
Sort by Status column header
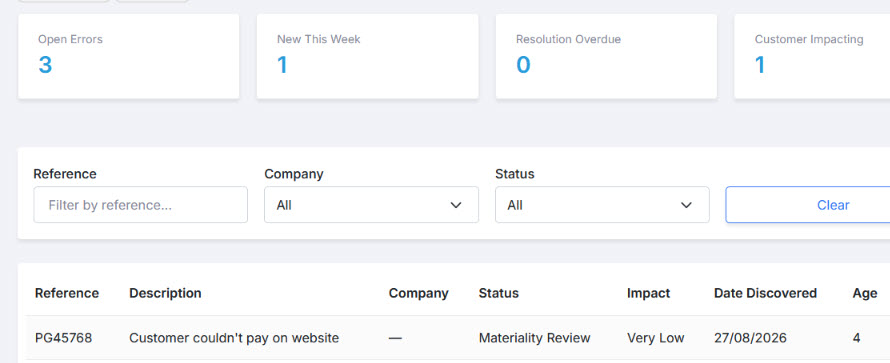pyautogui.click(x=498, y=293)
